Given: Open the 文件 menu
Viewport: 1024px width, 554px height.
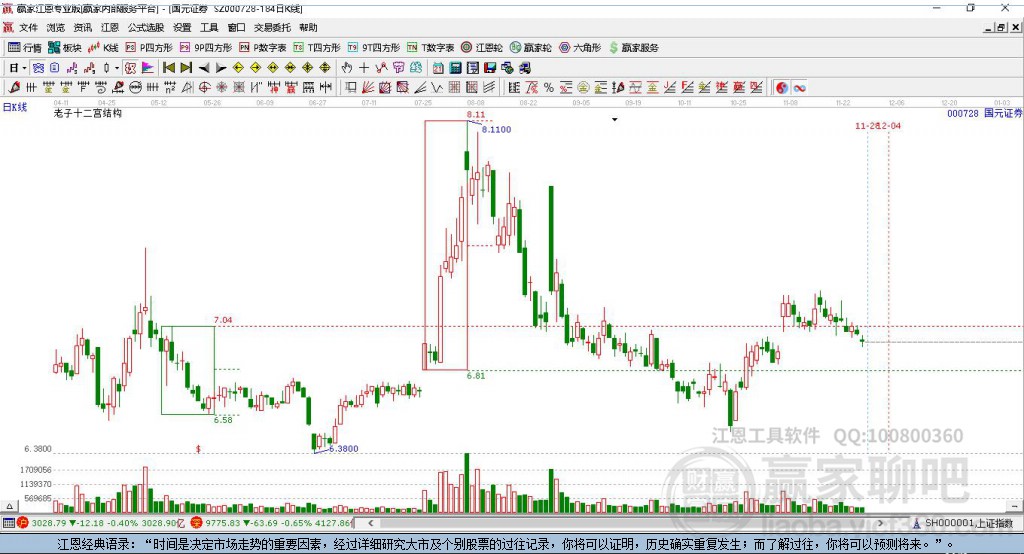Looking at the screenshot, I should 28,27.
